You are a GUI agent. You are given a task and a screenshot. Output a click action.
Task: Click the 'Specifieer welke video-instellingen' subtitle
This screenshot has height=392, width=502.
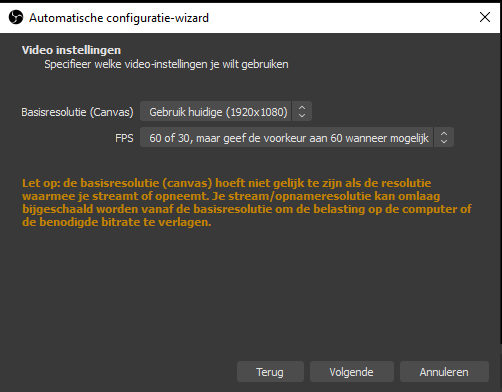click(166, 64)
